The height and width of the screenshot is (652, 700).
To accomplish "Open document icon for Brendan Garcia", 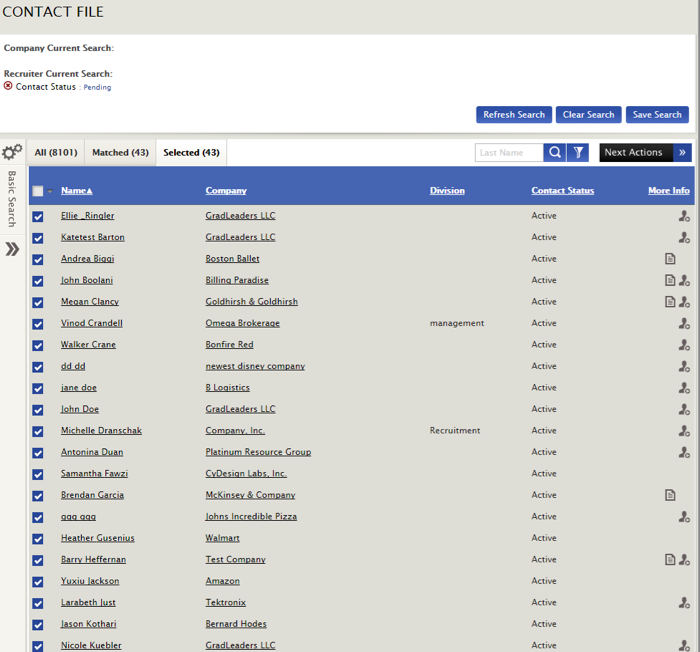I will (x=670, y=495).
